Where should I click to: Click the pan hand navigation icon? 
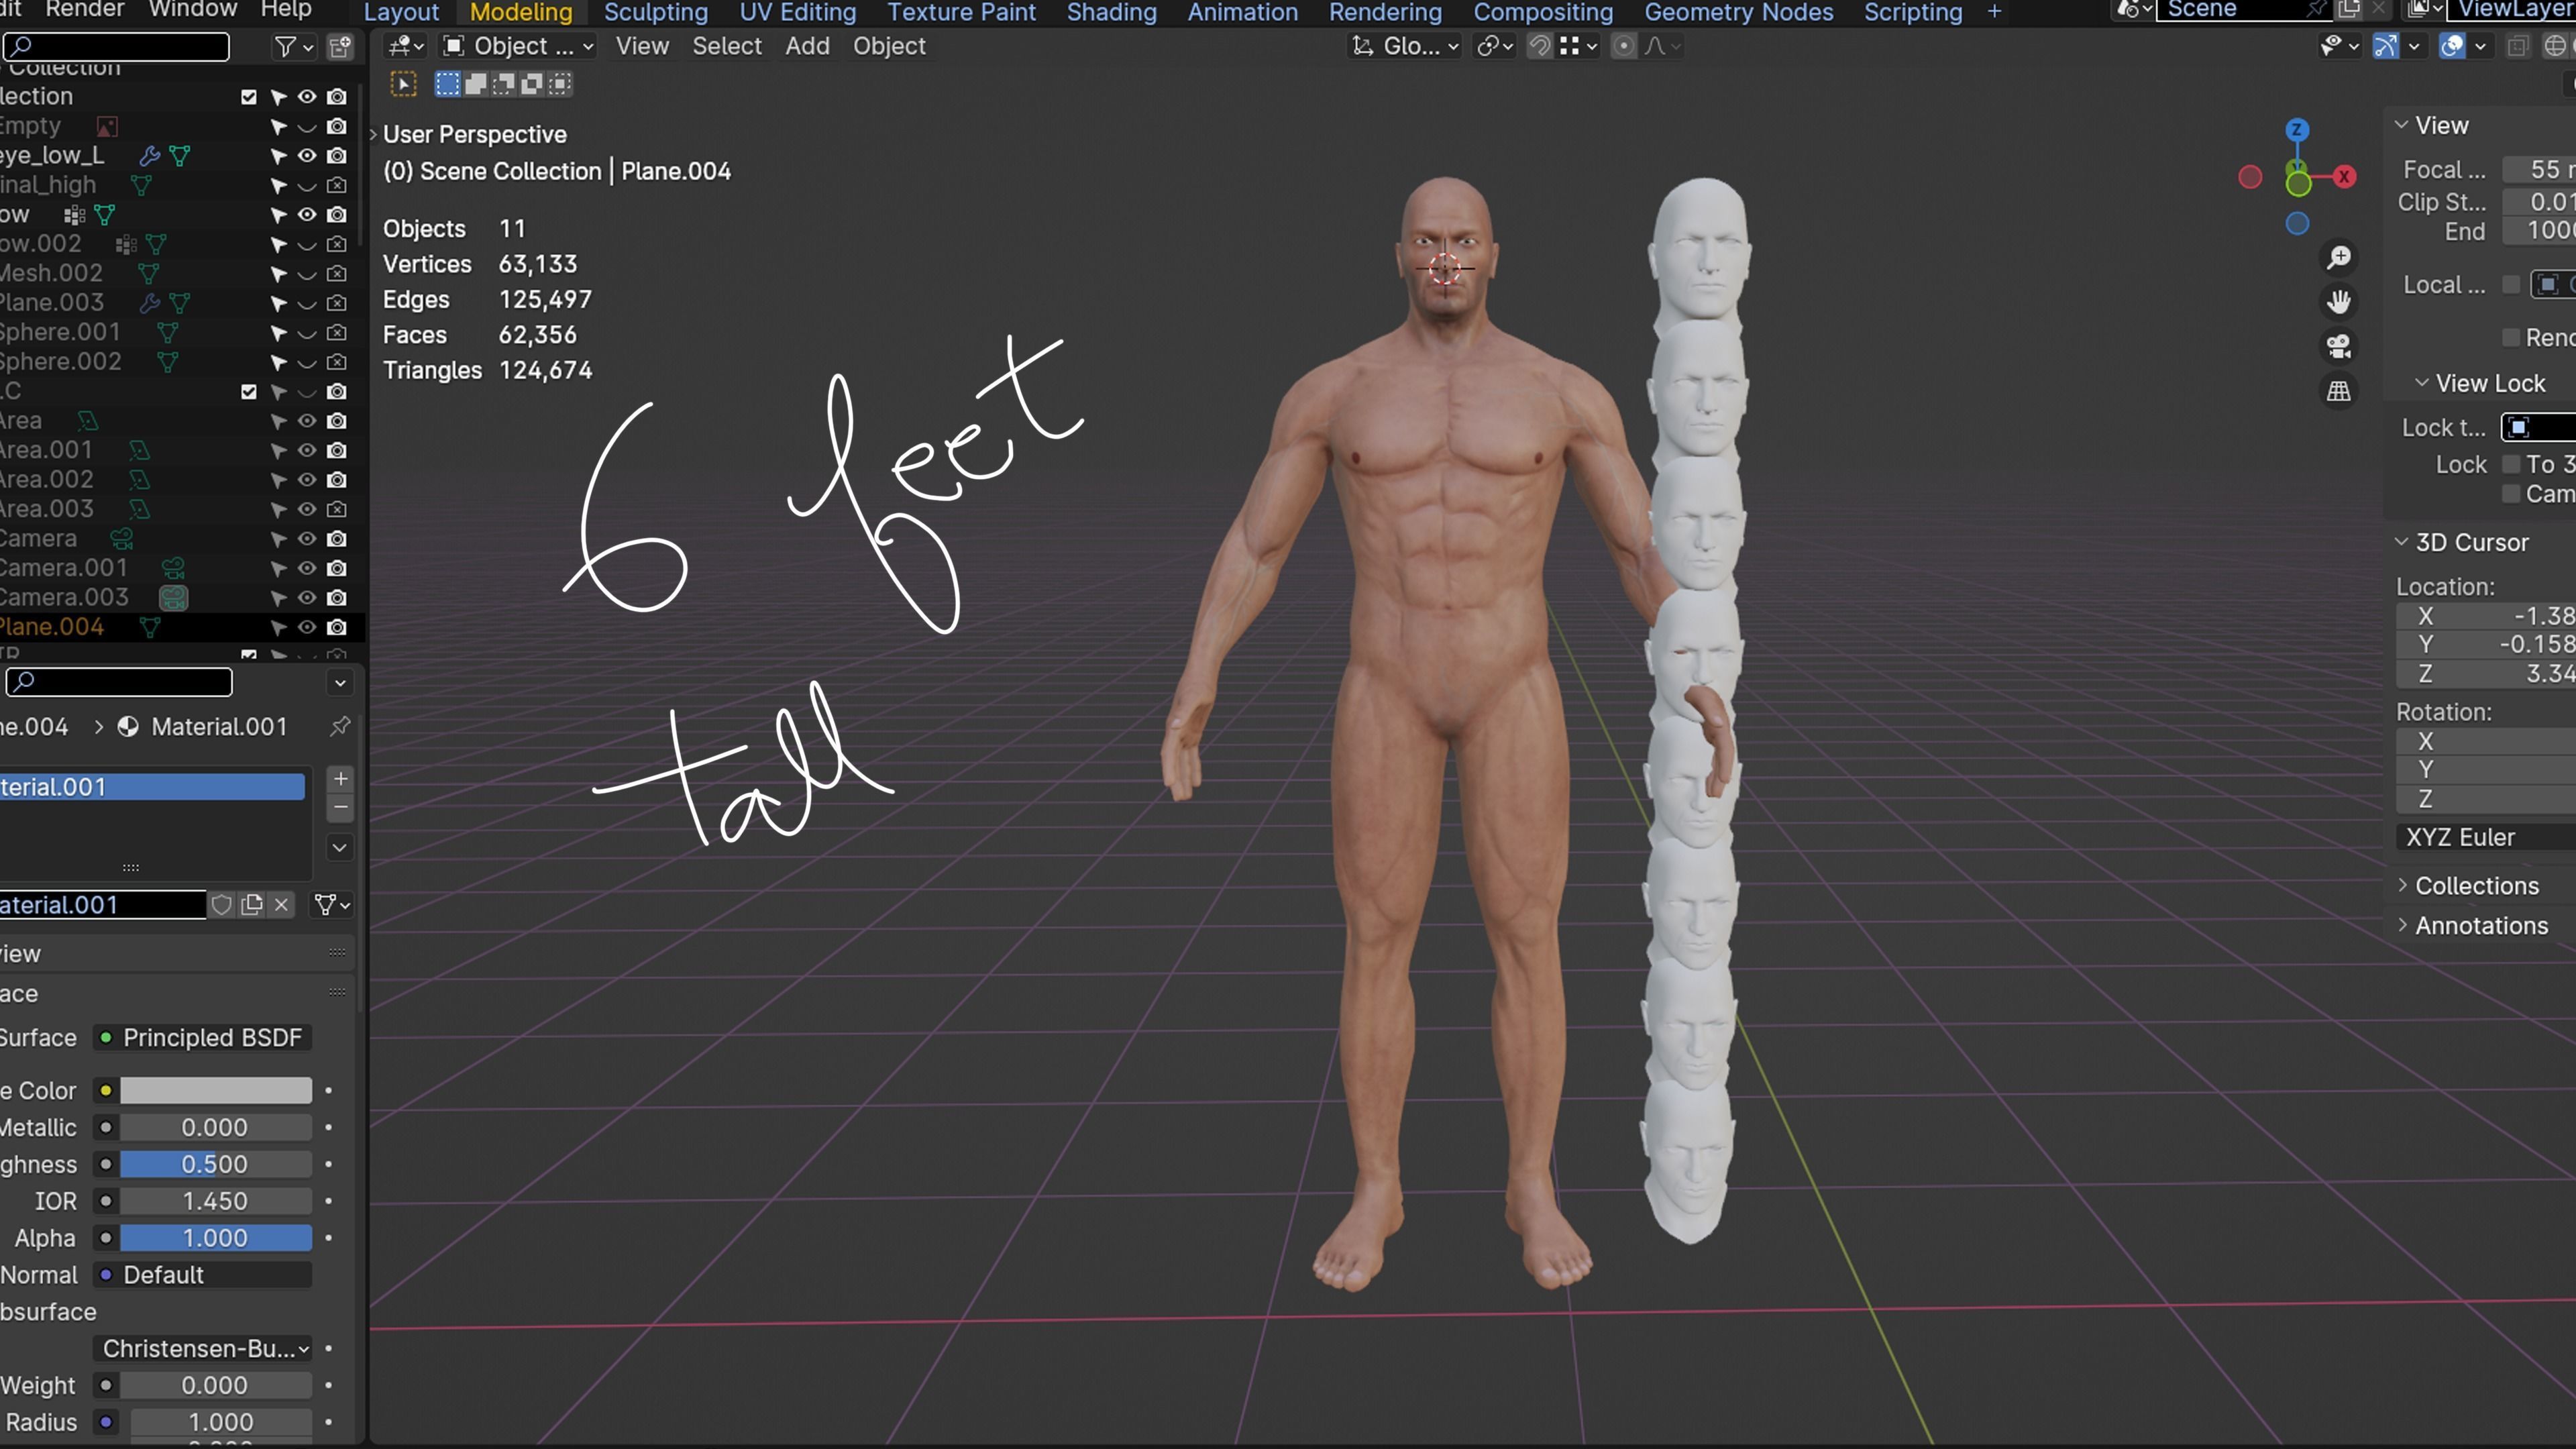[2338, 302]
